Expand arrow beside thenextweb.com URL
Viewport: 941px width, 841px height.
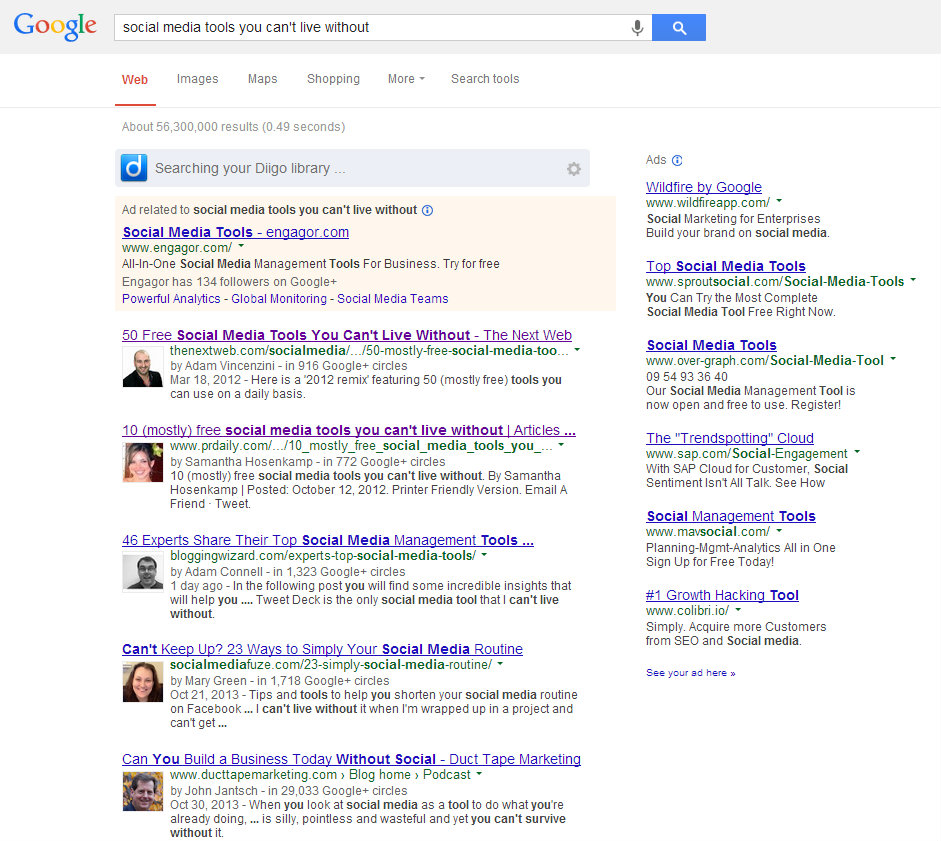point(577,349)
